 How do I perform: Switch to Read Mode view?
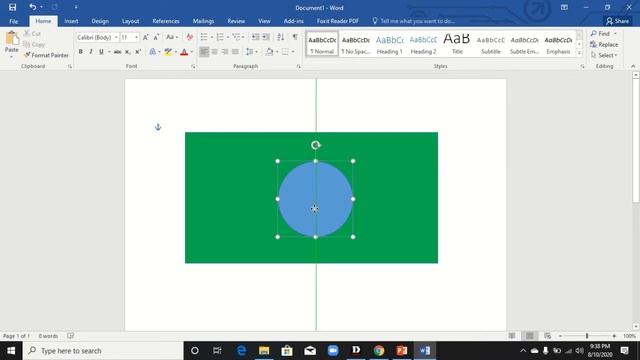(512, 336)
